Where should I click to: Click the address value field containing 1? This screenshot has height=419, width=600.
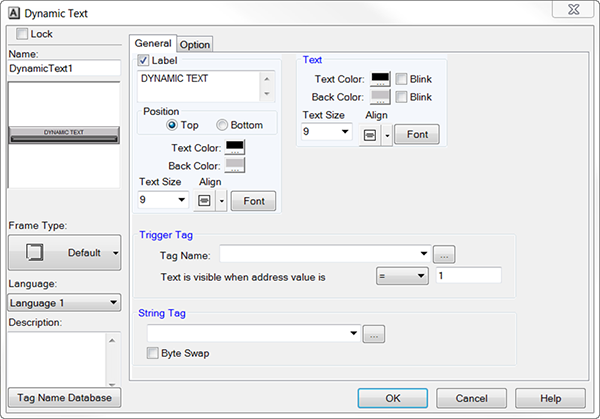point(468,276)
